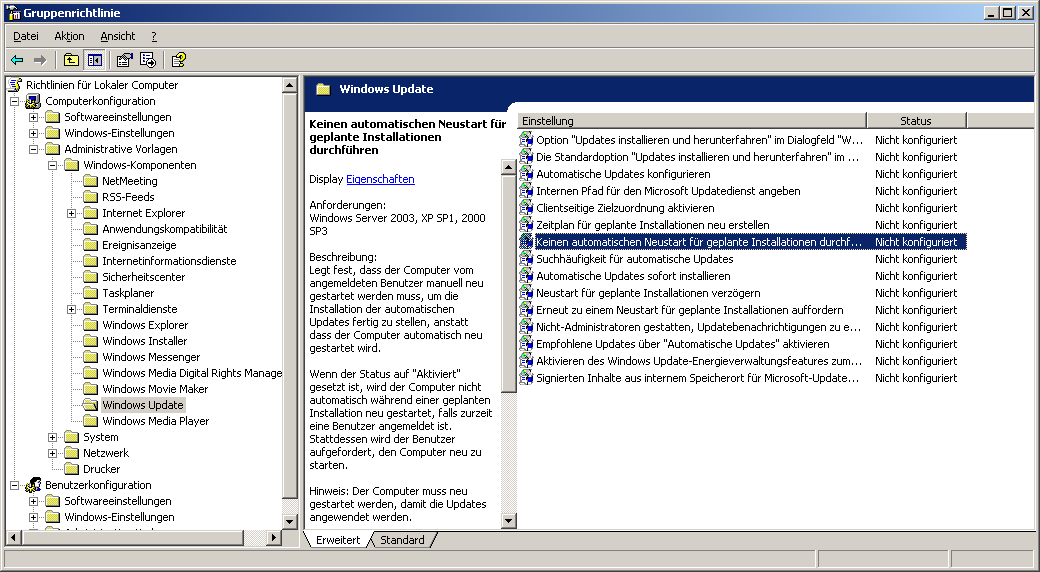The width and height of the screenshot is (1040, 572).
Task: Select Ereignisanzeige in the tree
Action: [x=139, y=245]
